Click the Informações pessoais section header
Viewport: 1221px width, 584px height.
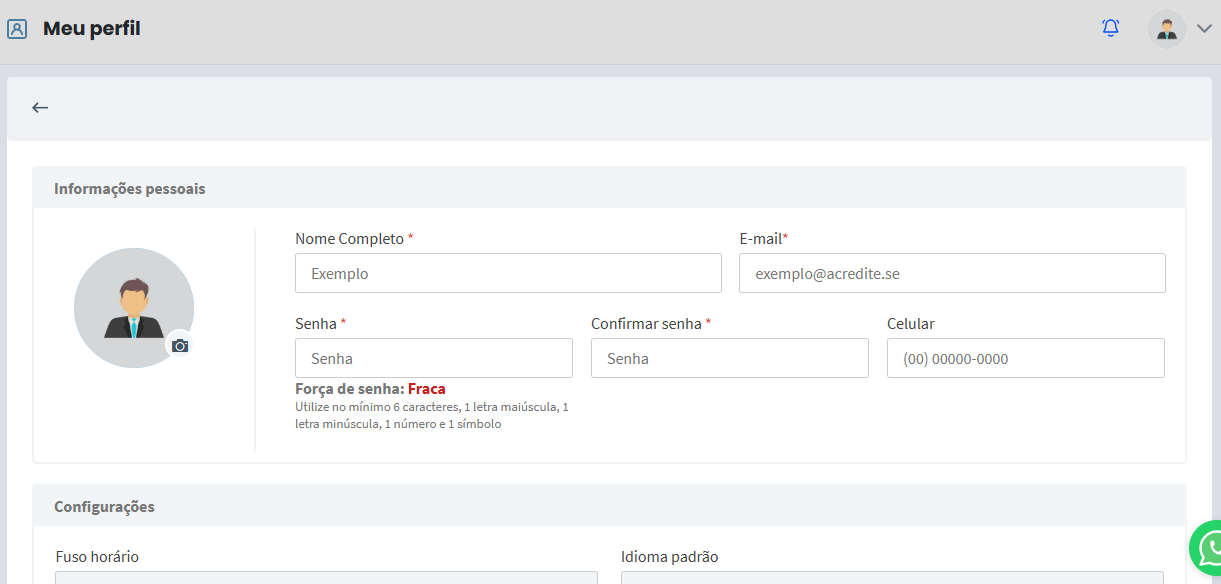click(130, 188)
